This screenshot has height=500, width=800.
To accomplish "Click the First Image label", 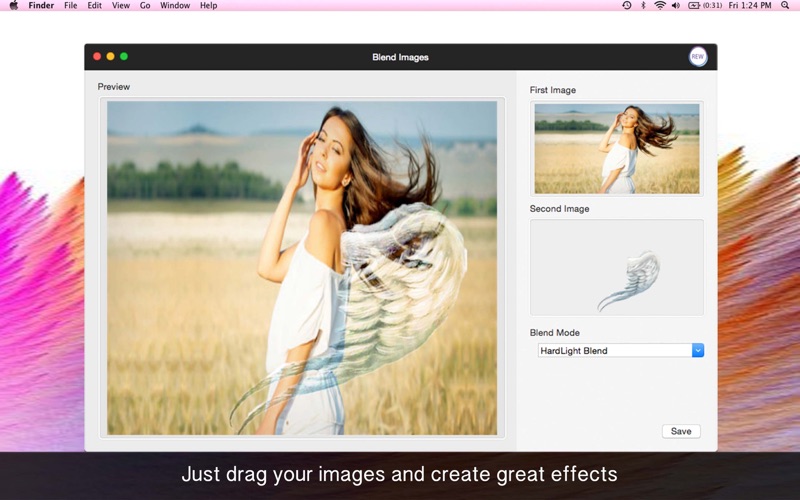I will [553, 90].
